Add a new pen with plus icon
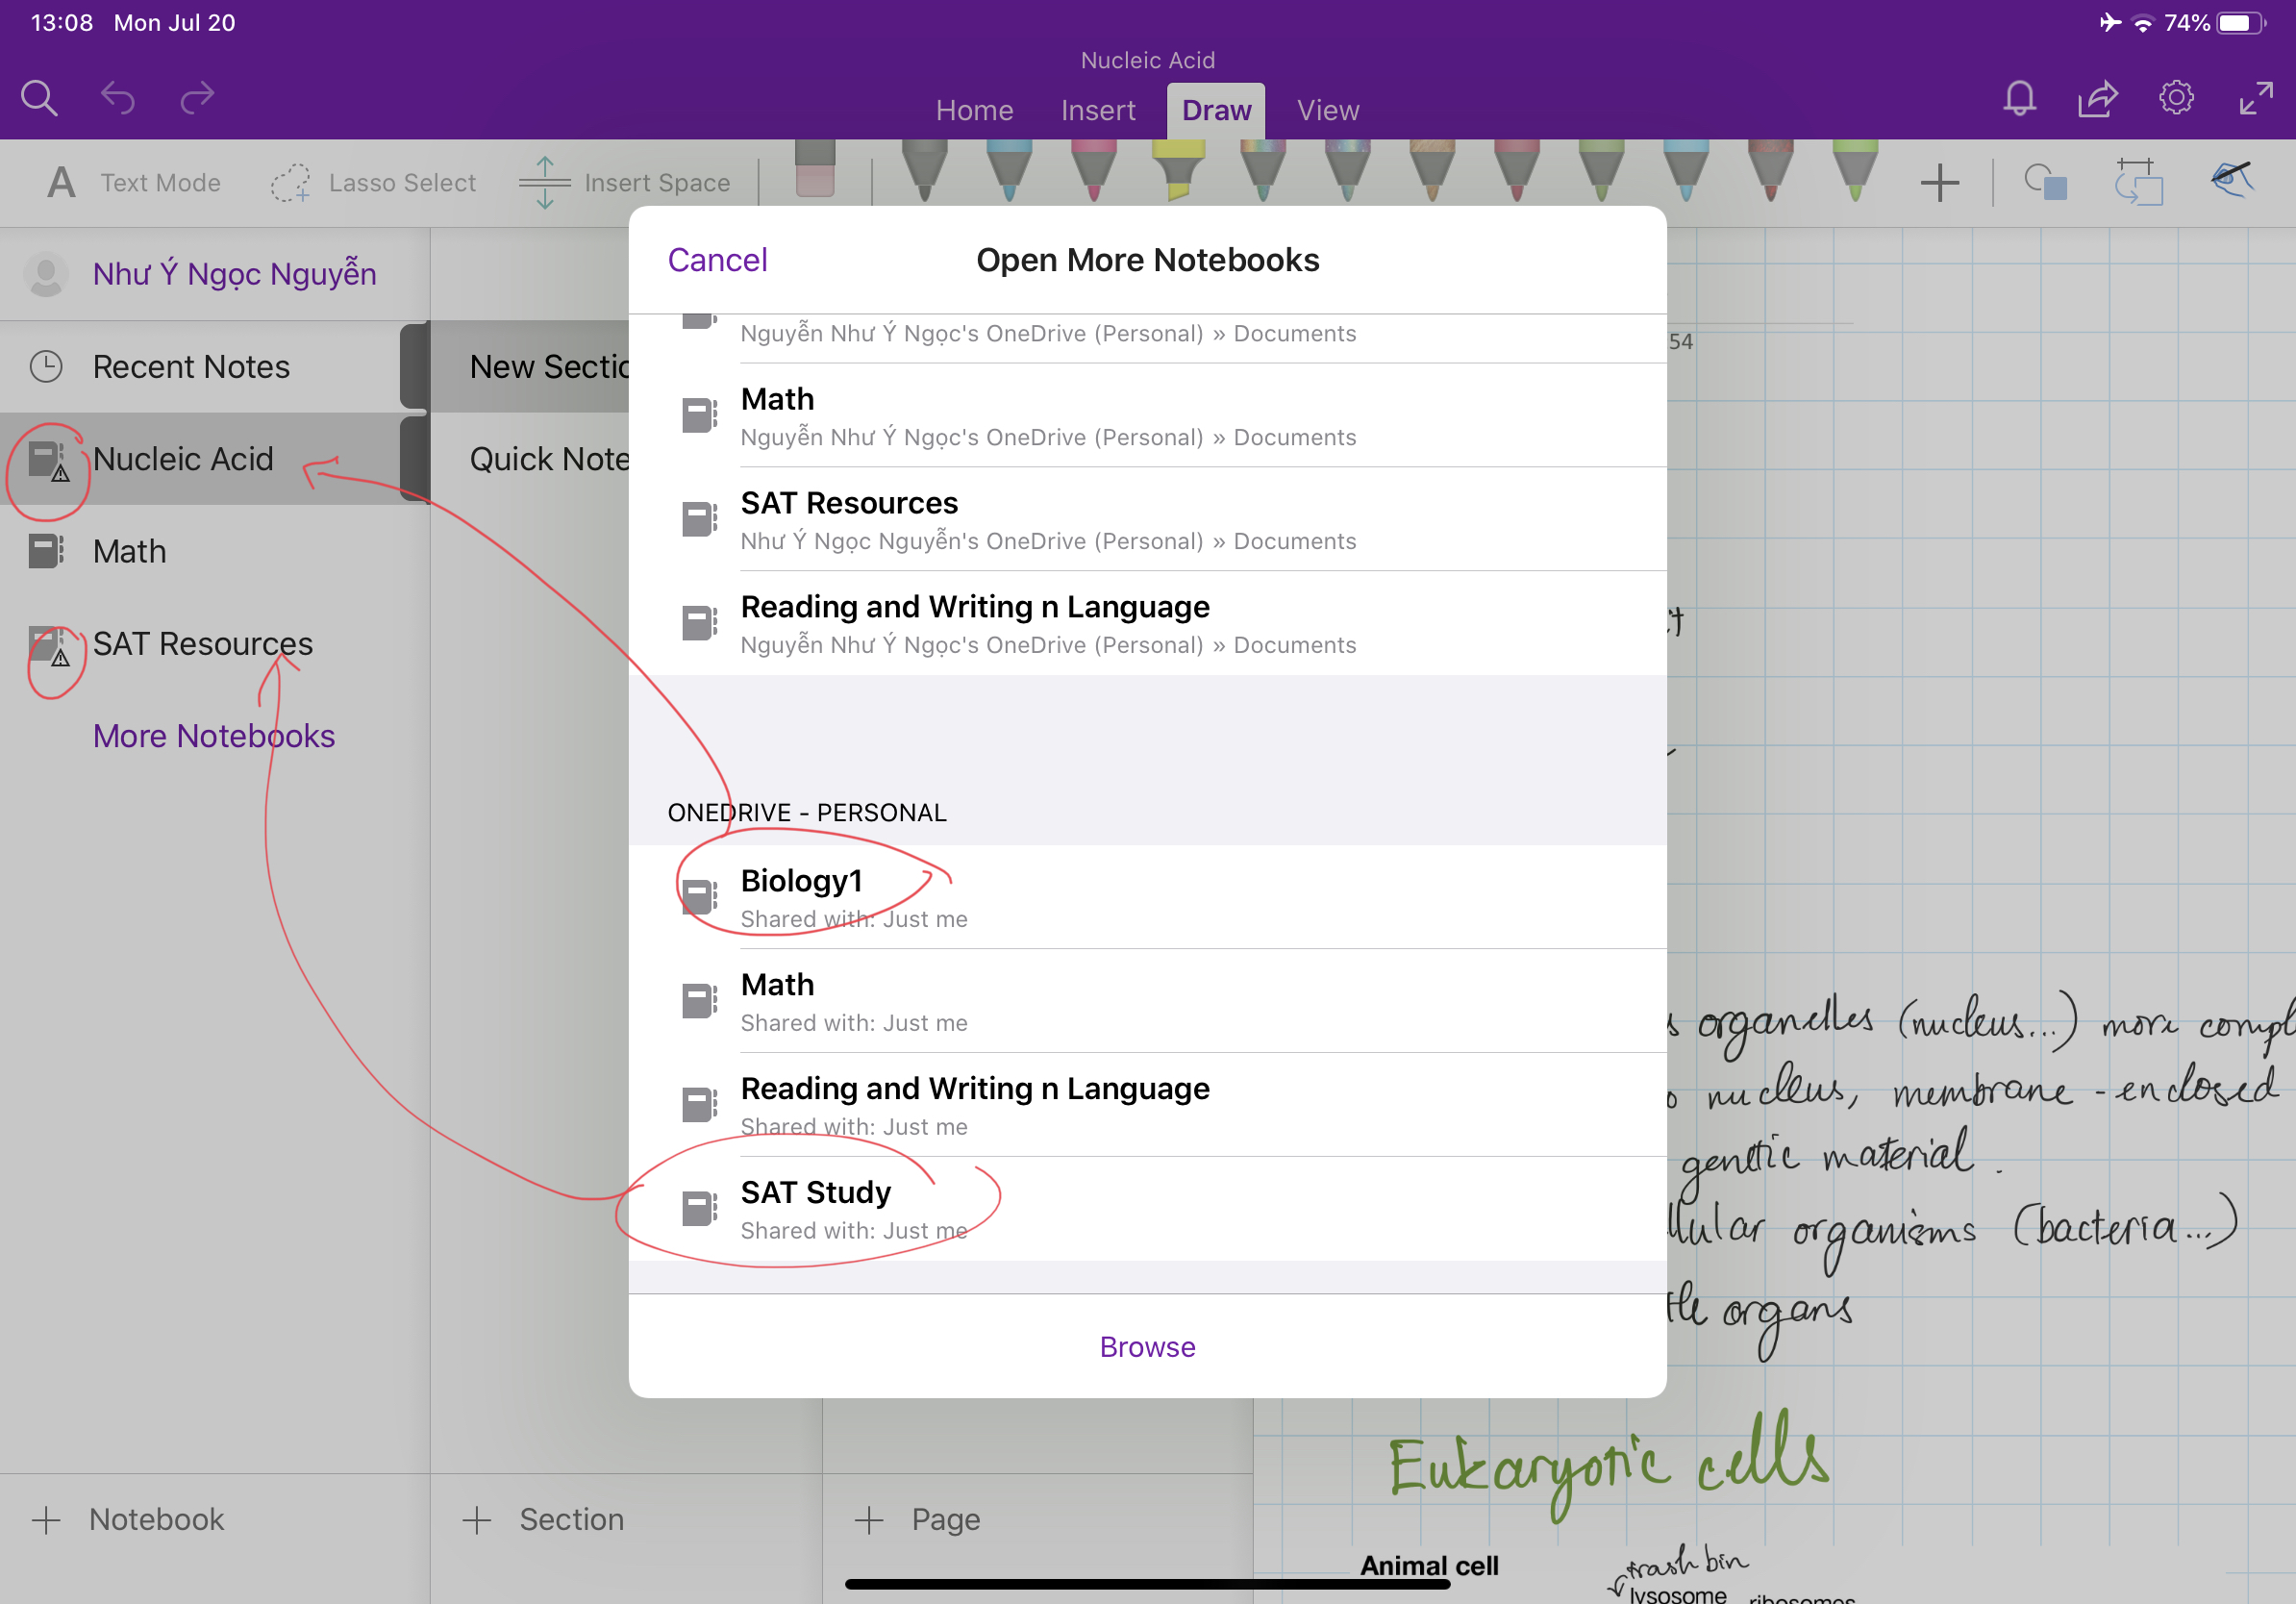 (1939, 183)
